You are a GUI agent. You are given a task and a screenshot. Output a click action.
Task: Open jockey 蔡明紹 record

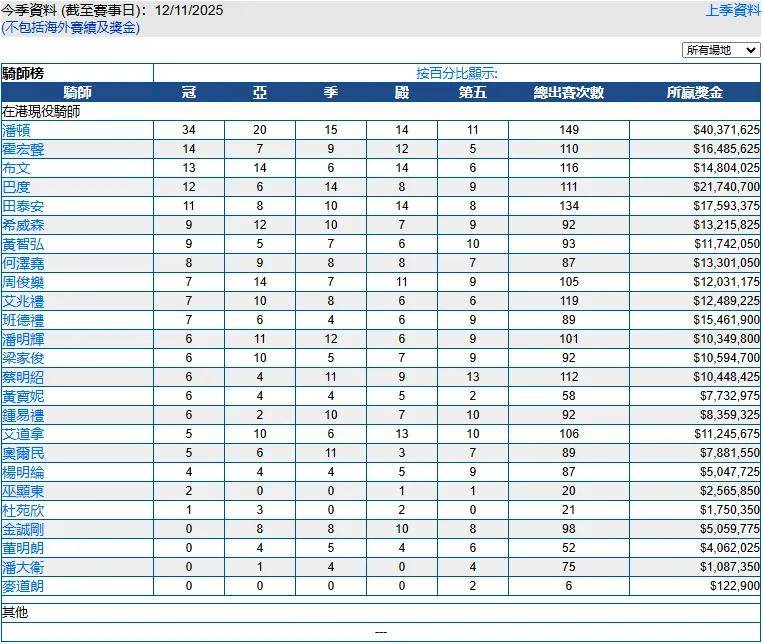pyautogui.click(x=23, y=377)
